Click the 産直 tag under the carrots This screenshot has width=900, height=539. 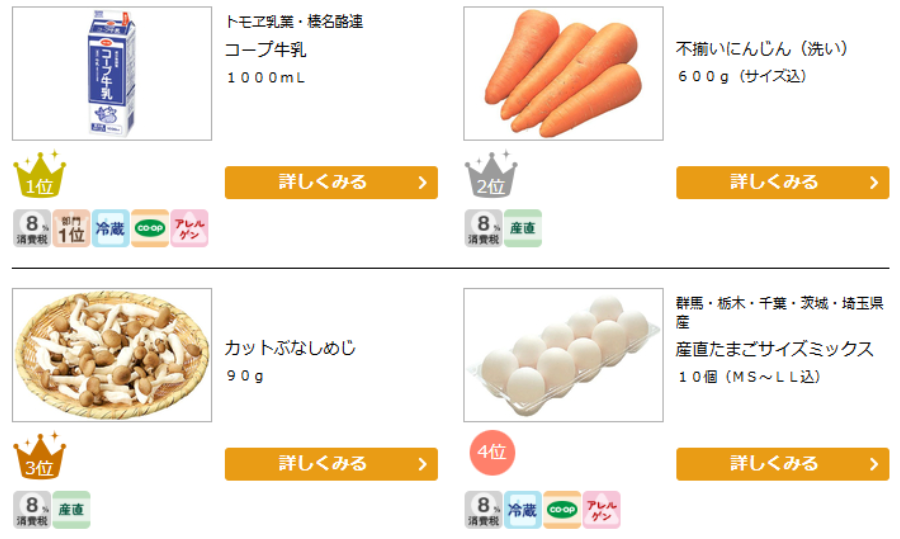point(523,228)
